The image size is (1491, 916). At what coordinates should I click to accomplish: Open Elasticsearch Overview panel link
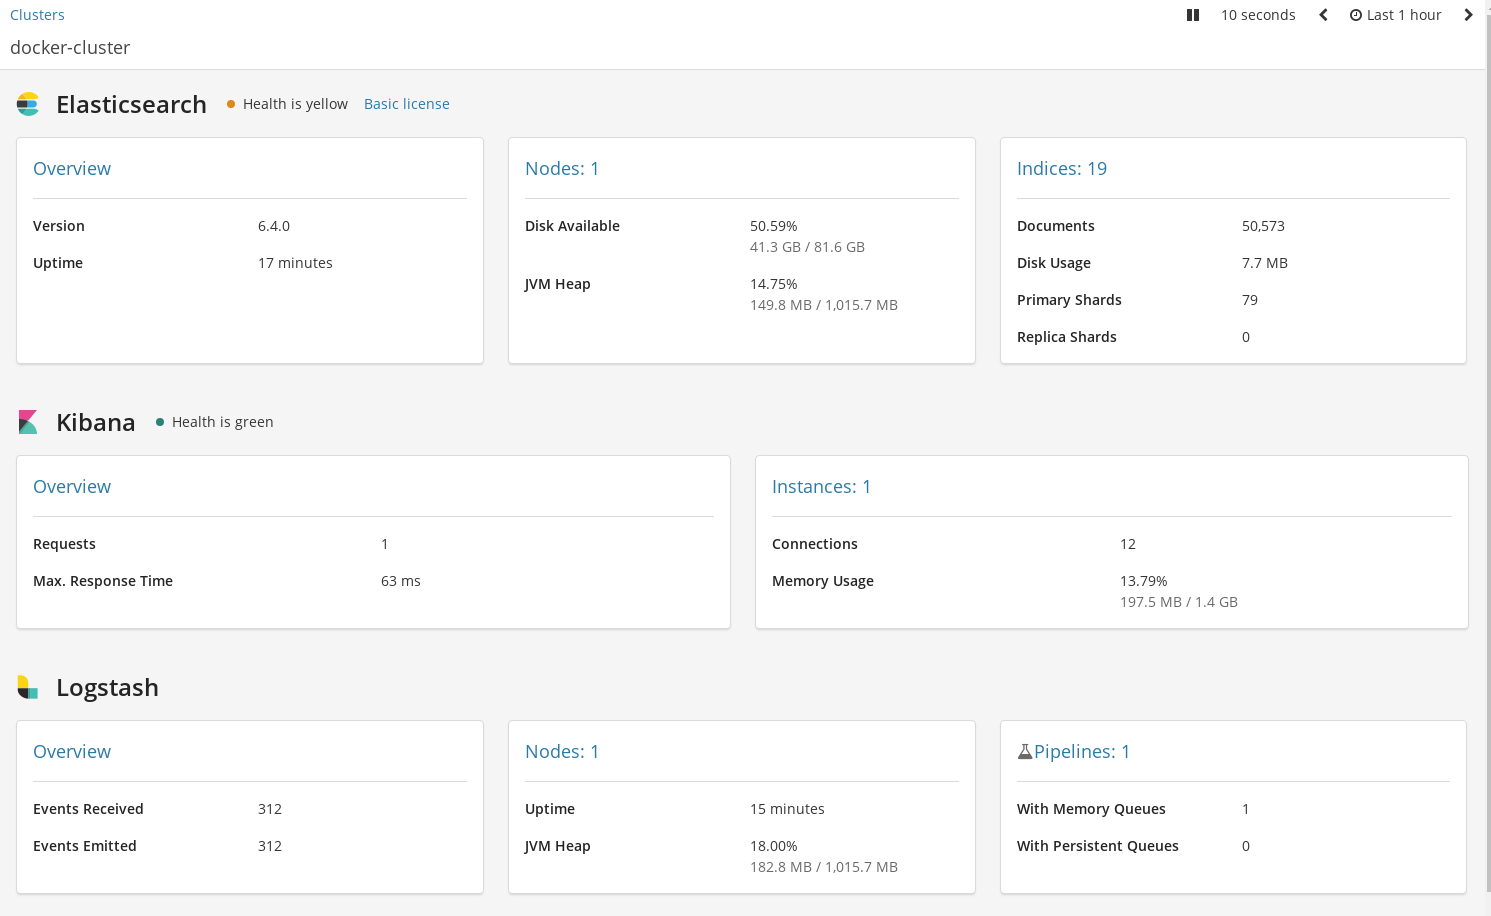click(72, 169)
